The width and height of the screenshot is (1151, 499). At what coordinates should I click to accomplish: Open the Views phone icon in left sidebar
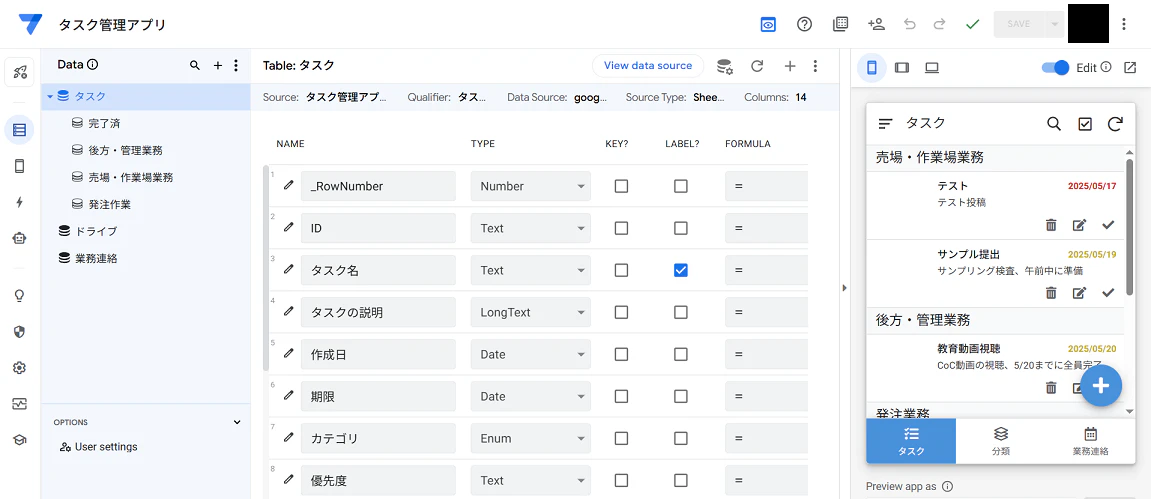20,167
